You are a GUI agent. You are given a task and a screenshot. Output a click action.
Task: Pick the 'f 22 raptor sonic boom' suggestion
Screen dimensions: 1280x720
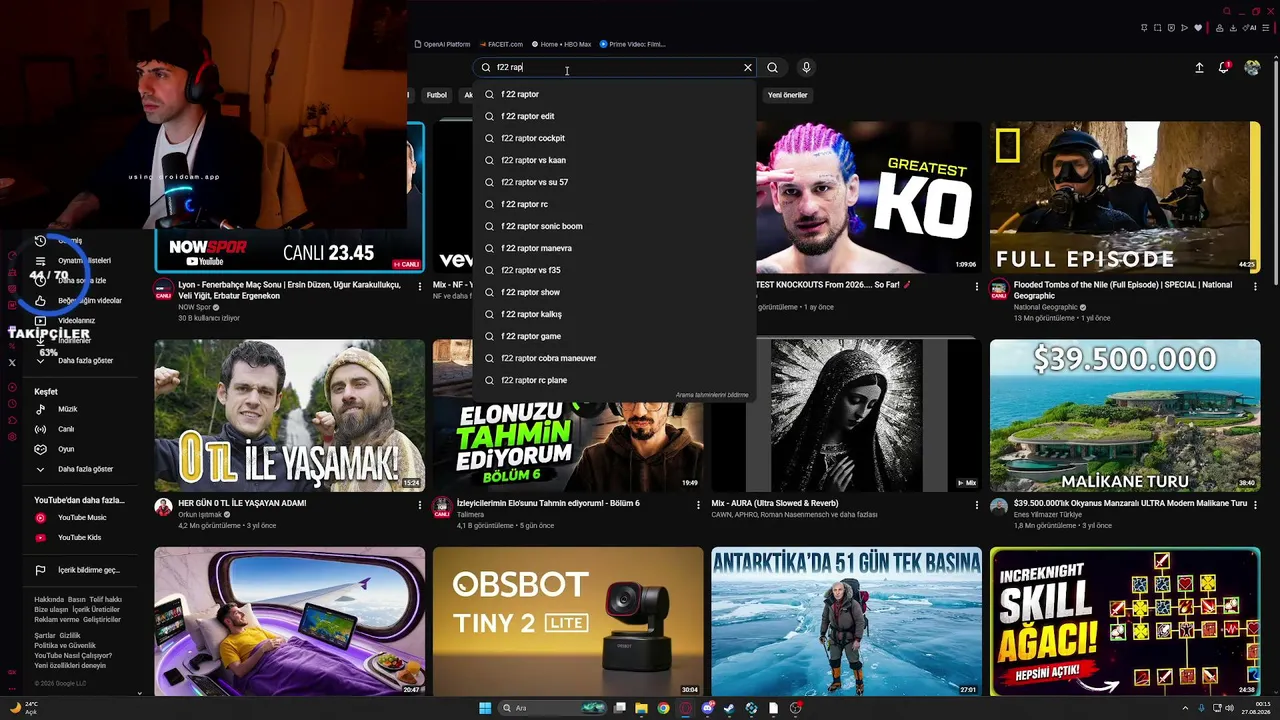(614, 226)
